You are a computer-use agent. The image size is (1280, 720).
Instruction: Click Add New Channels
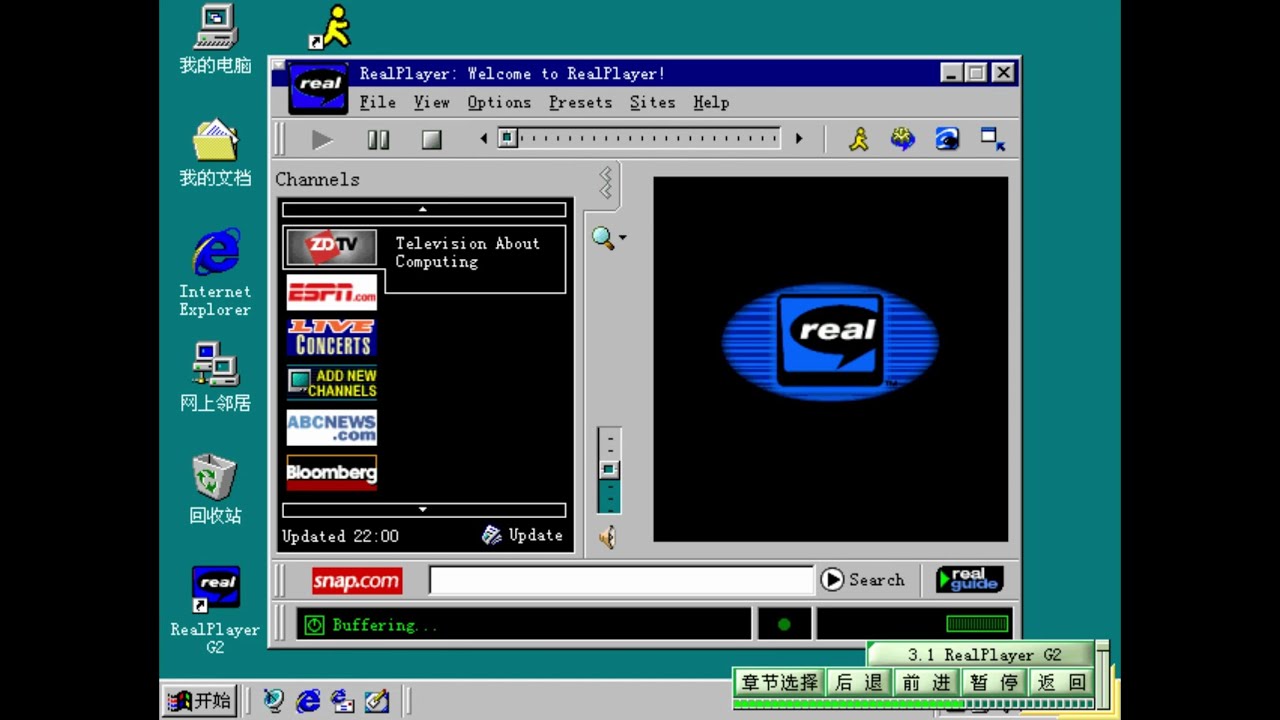331,383
